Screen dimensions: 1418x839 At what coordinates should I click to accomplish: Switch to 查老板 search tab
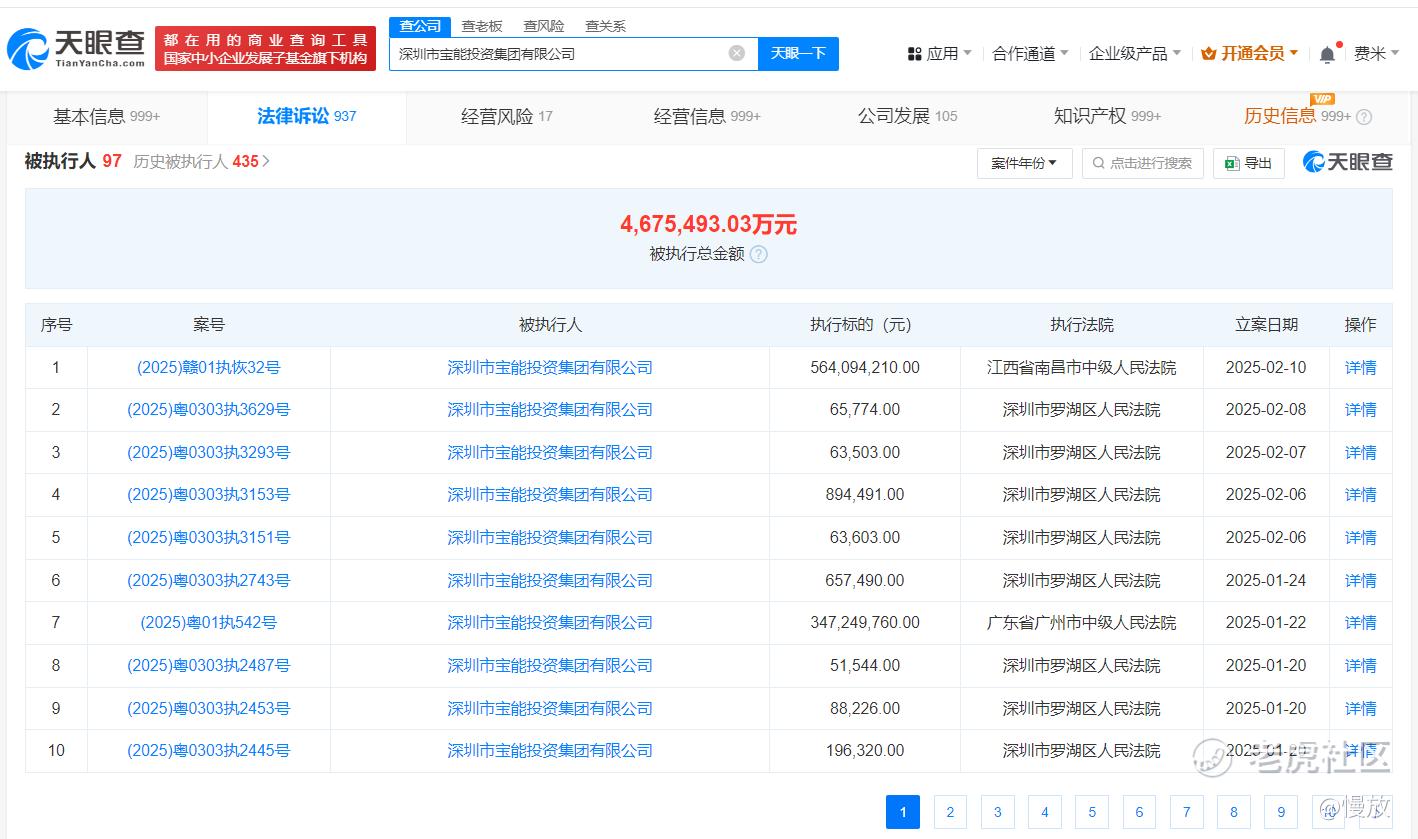tap(482, 26)
